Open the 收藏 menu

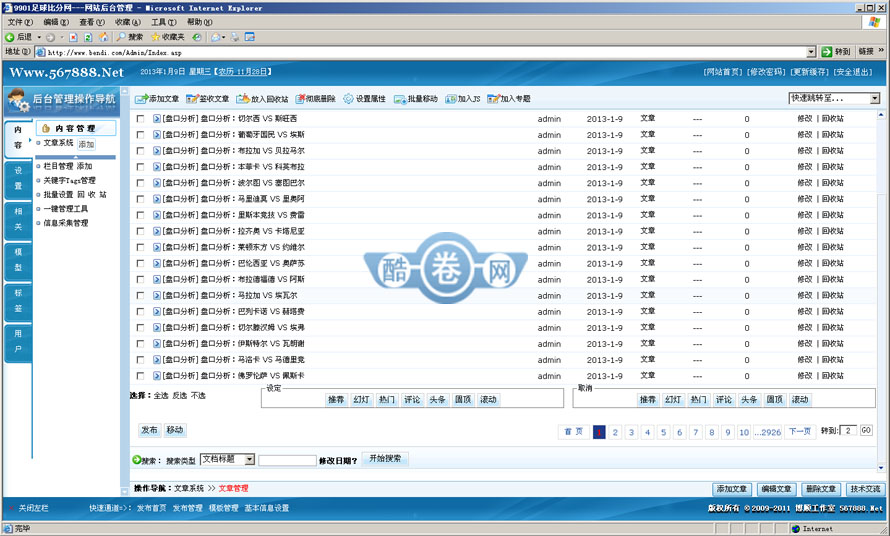[128, 22]
